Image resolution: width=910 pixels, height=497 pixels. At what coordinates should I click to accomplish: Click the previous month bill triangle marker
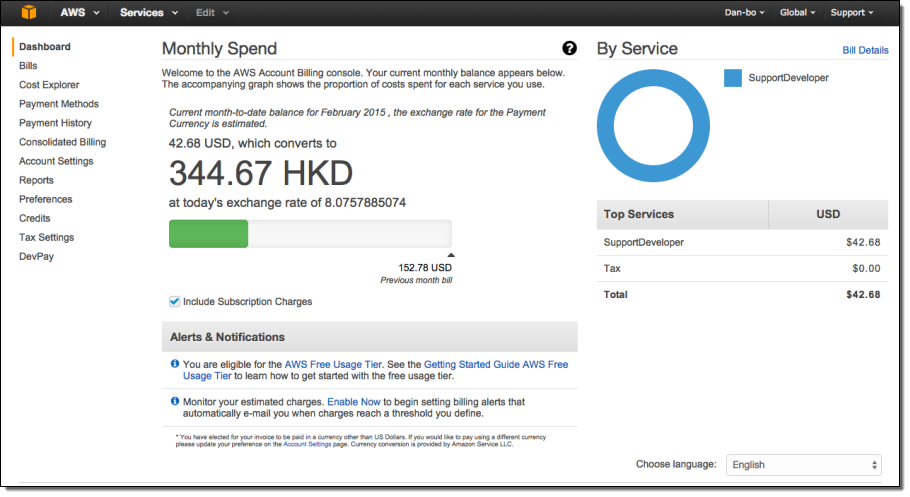(451, 255)
